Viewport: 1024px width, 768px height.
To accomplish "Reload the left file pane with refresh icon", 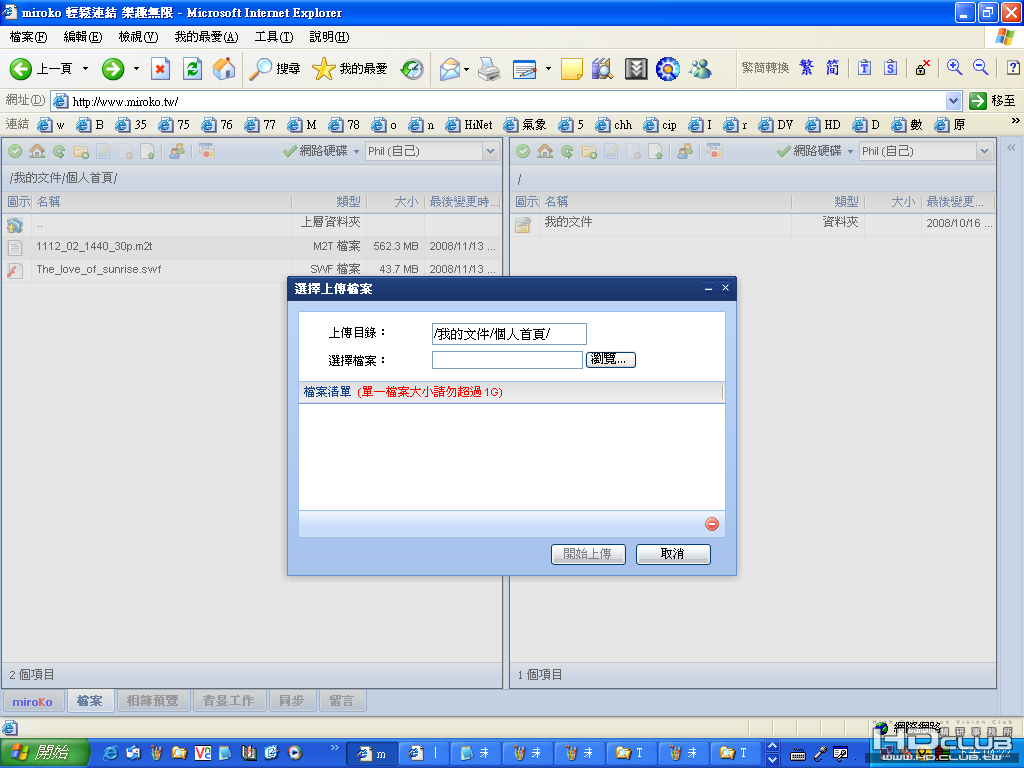I will point(59,152).
